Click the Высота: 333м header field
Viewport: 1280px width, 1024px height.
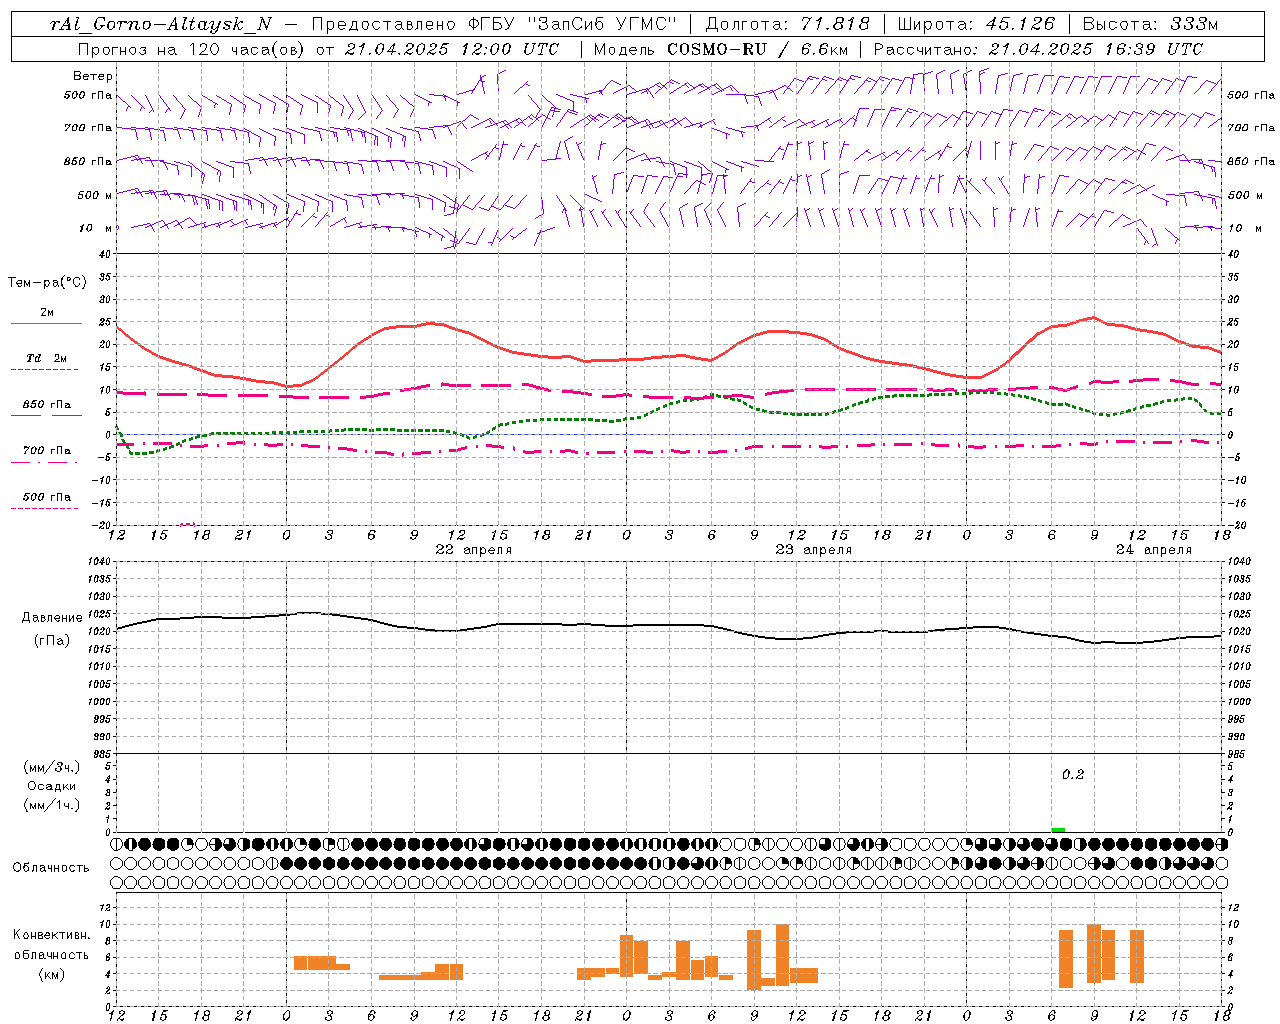1150,24
